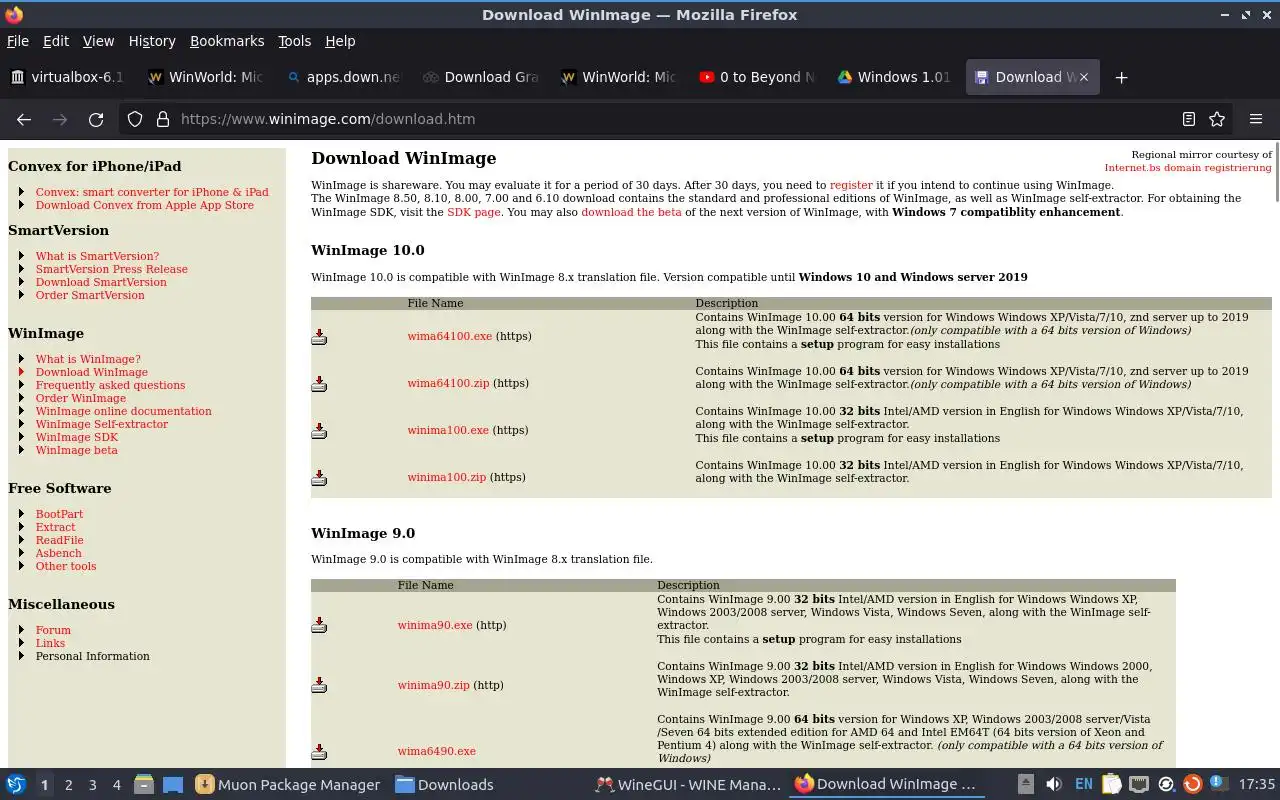Open the History menu
The image size is (1280, 800).
(152, 41)
